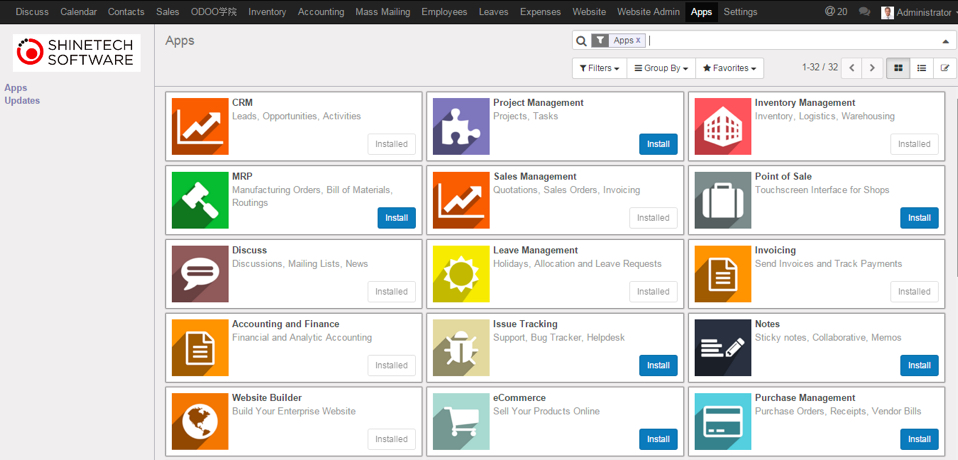Install the Point of Sale app
The height and width of the screenshot is (460, 958).
click(919, 218)
